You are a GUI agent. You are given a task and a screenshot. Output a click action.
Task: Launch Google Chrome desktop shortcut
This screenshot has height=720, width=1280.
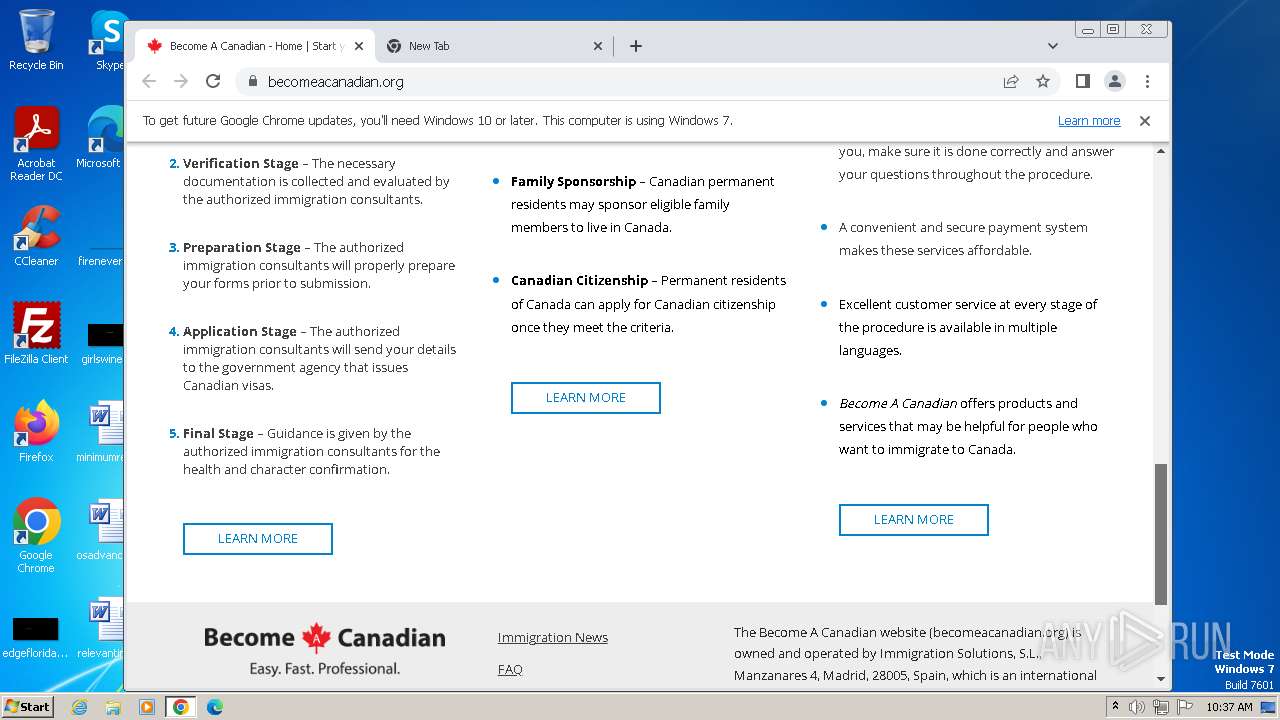36,535
